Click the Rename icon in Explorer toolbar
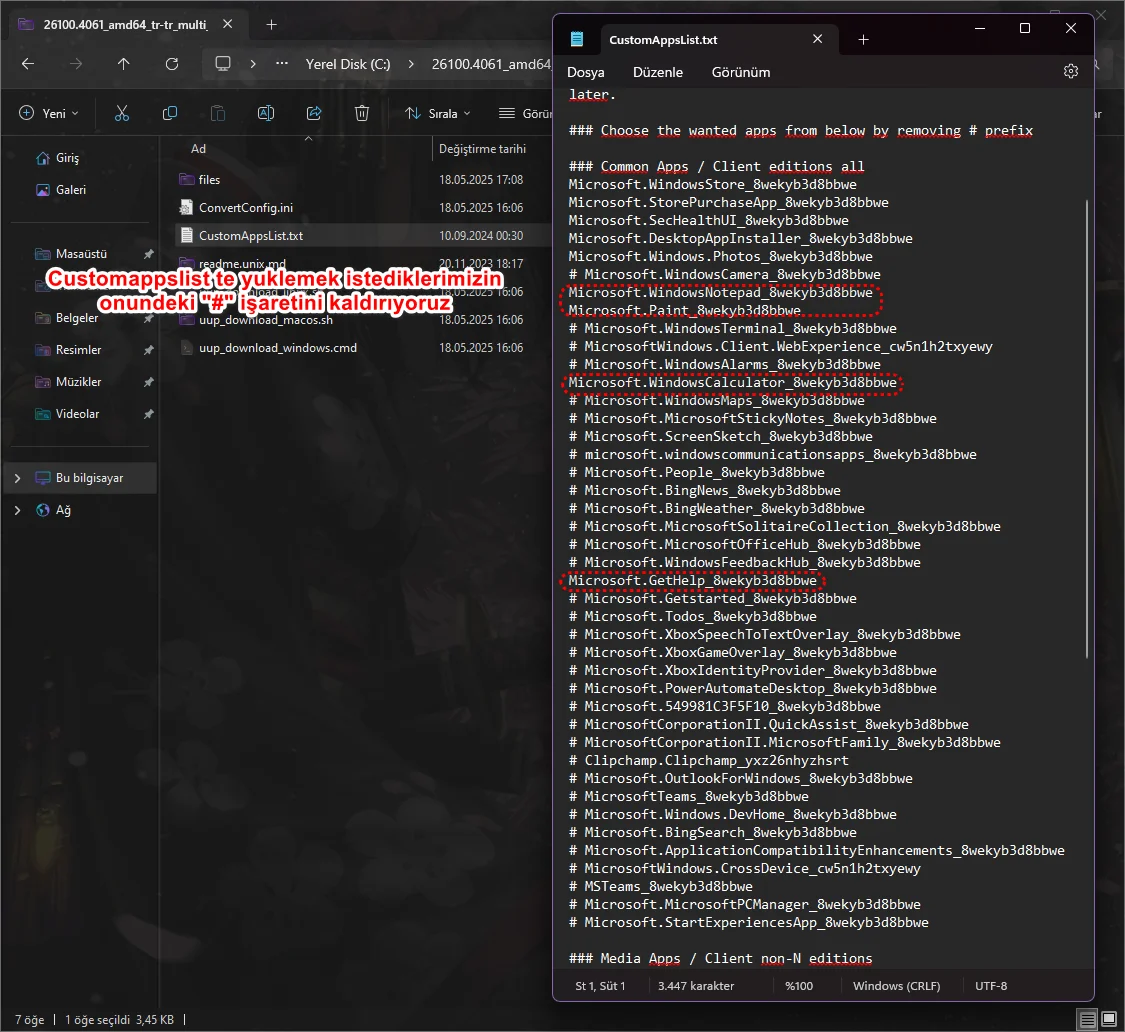 click(266, 113)
